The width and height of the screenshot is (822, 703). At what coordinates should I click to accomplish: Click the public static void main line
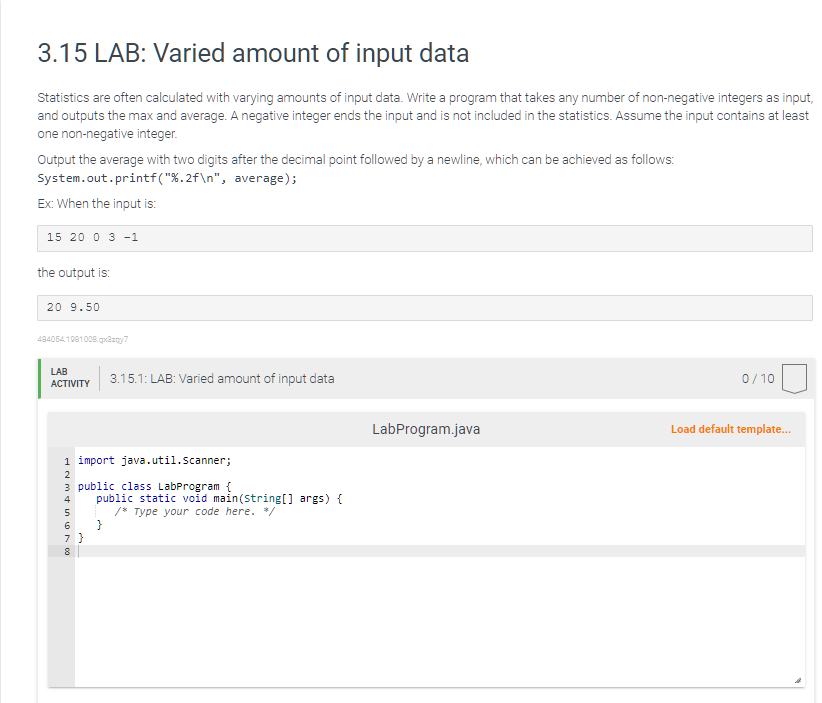(219, 499)
